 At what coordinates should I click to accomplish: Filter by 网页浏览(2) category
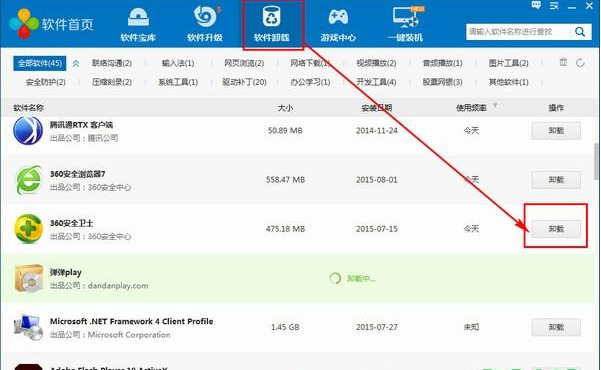coord(244,63)
